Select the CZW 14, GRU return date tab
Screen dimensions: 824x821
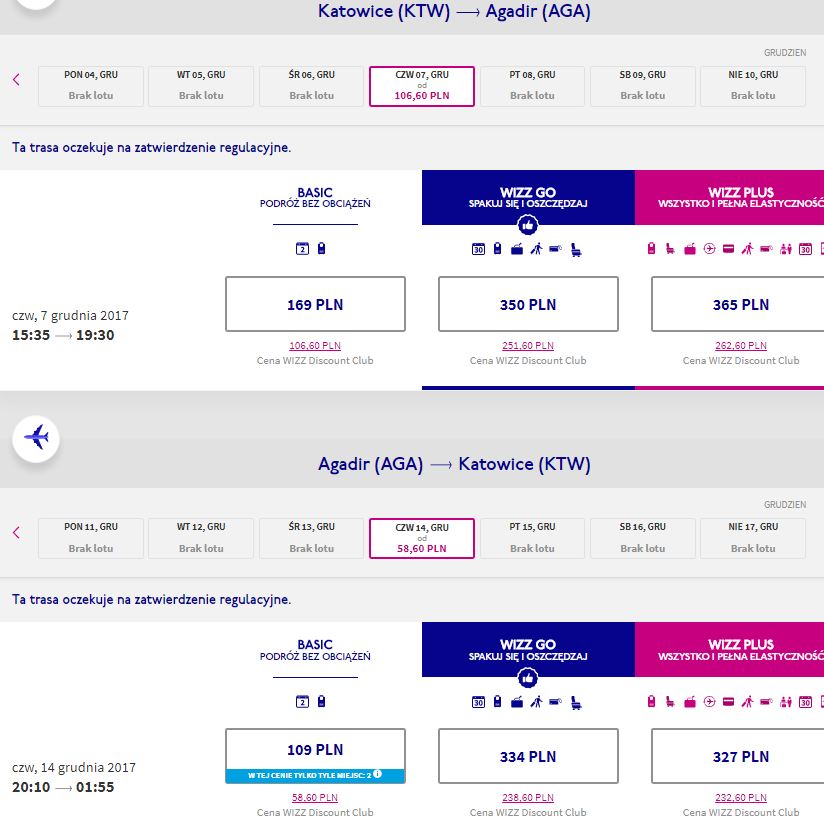point(422,538)
